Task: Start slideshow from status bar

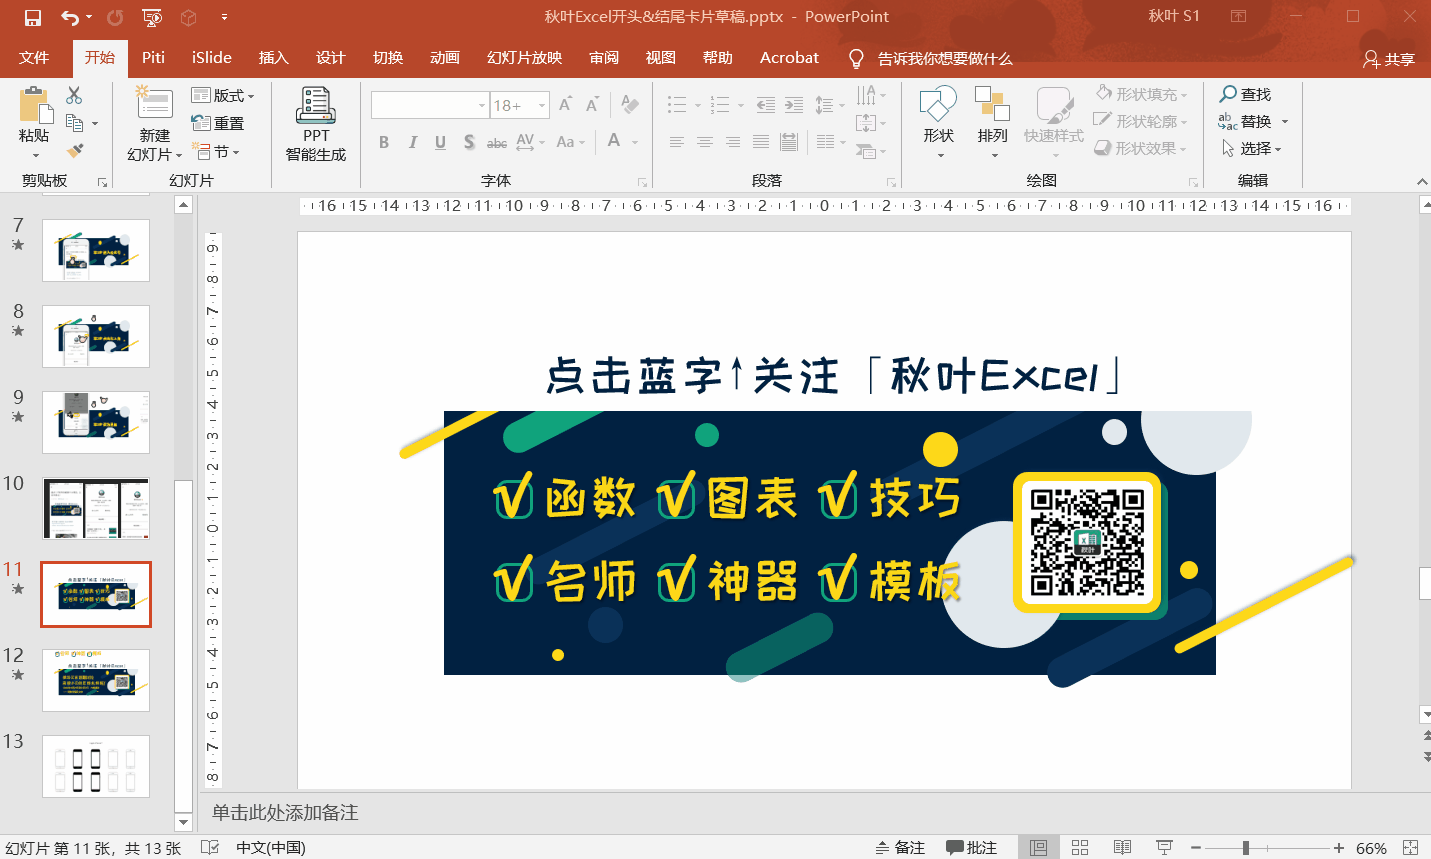Action: coord(1164,847)
